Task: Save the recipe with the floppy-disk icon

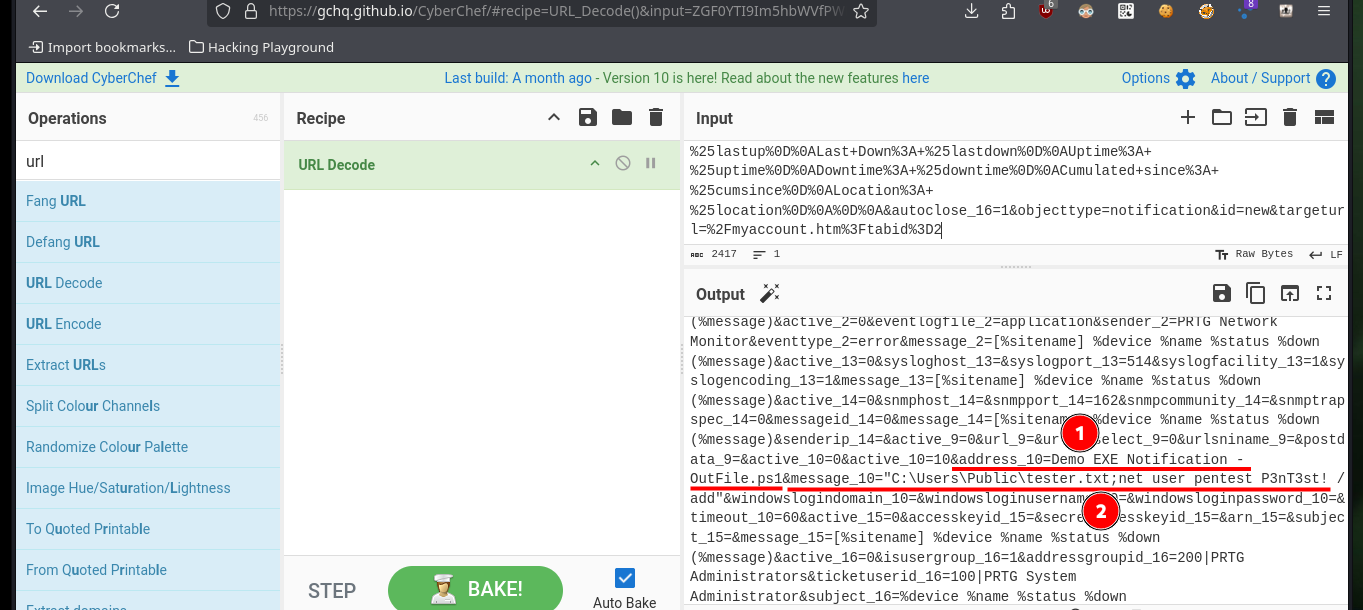Action: pyautogui.click(x=588, y=117)
